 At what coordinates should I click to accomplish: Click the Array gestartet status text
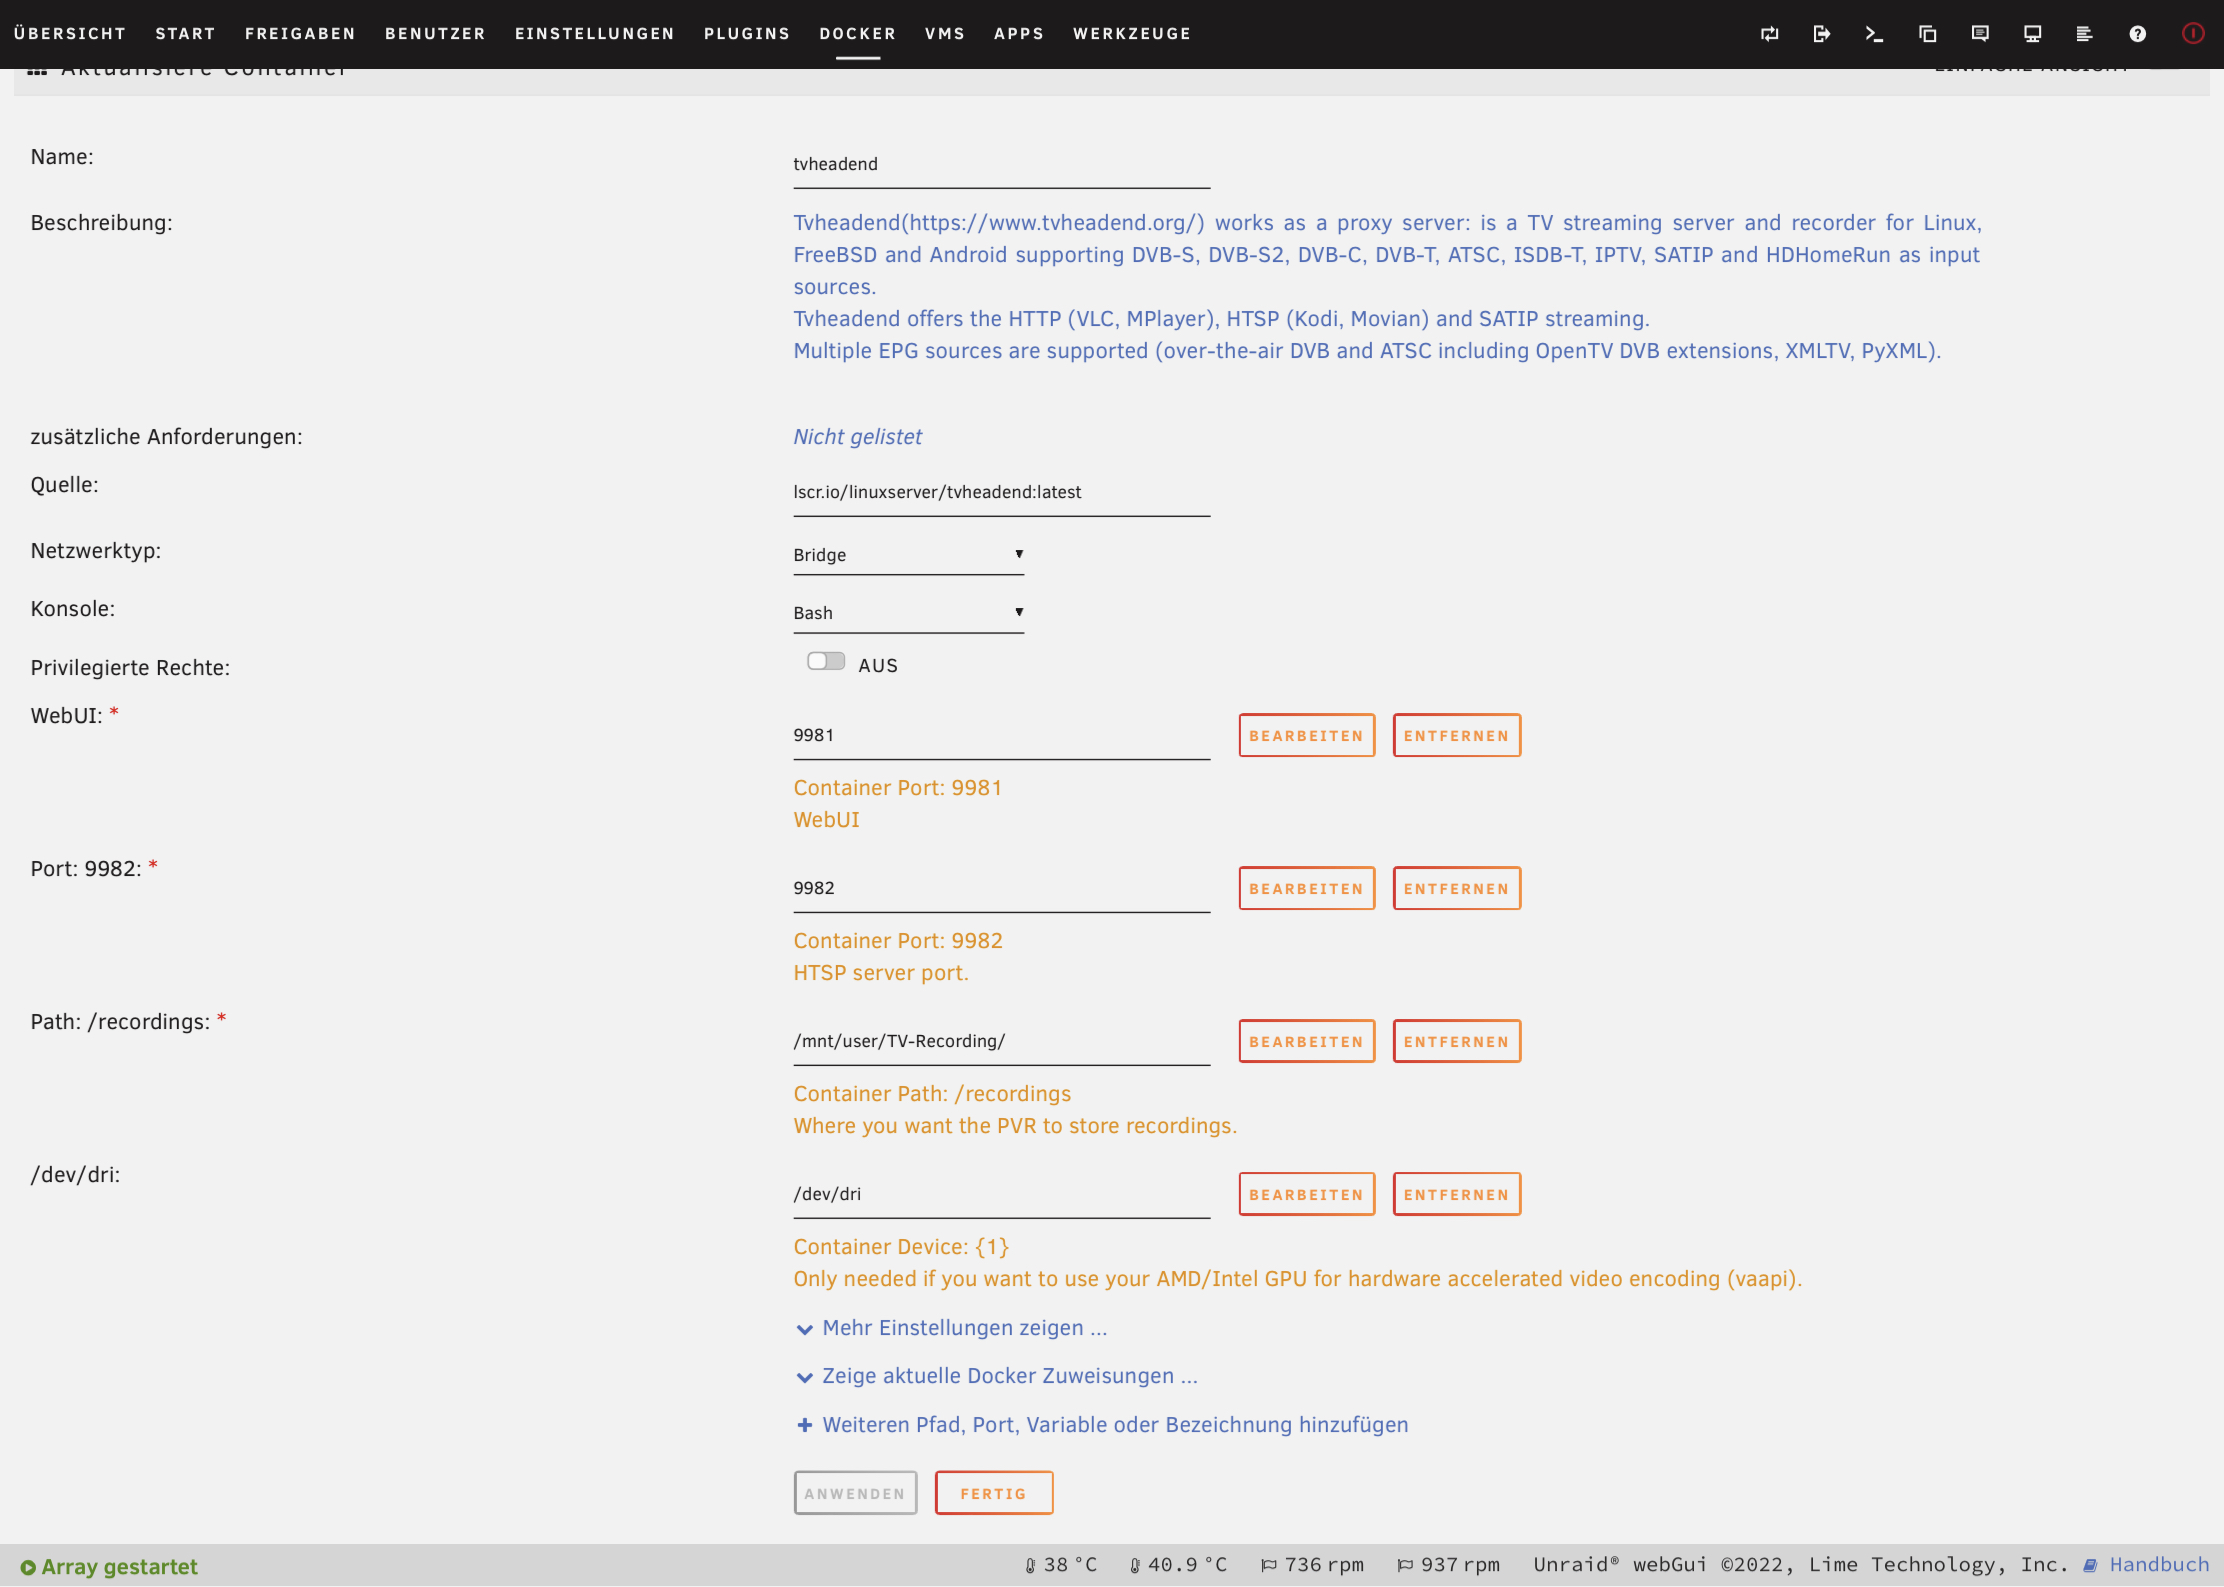click(119, 1568)
